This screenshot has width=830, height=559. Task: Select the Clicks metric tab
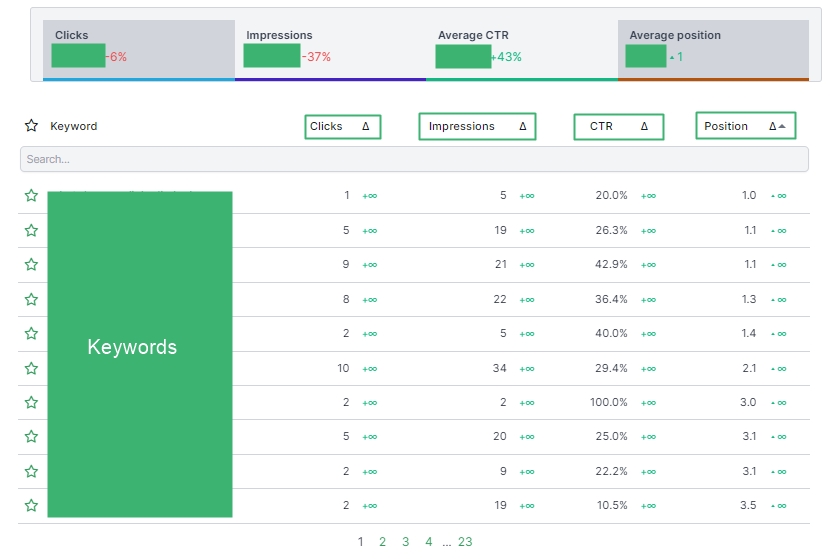pyautogui.click(x=139, y=50)
